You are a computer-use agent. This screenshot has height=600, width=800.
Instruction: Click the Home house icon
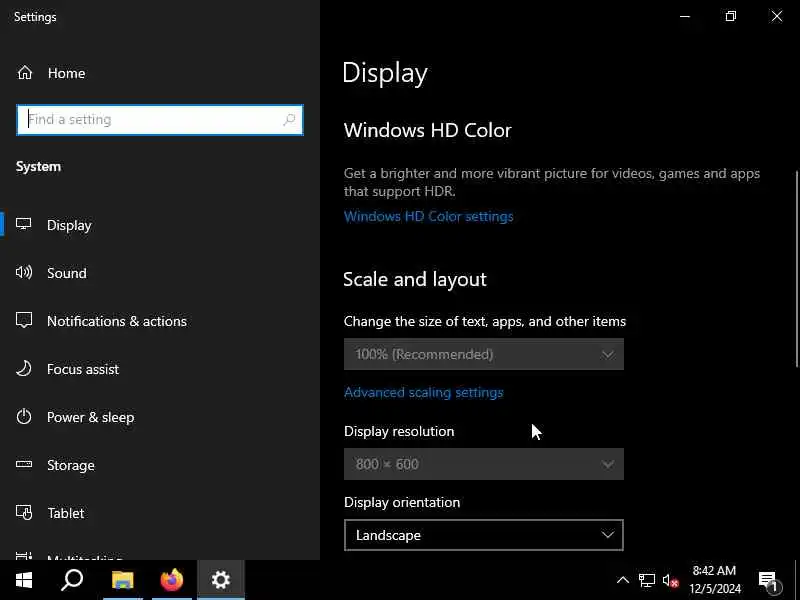24,73
